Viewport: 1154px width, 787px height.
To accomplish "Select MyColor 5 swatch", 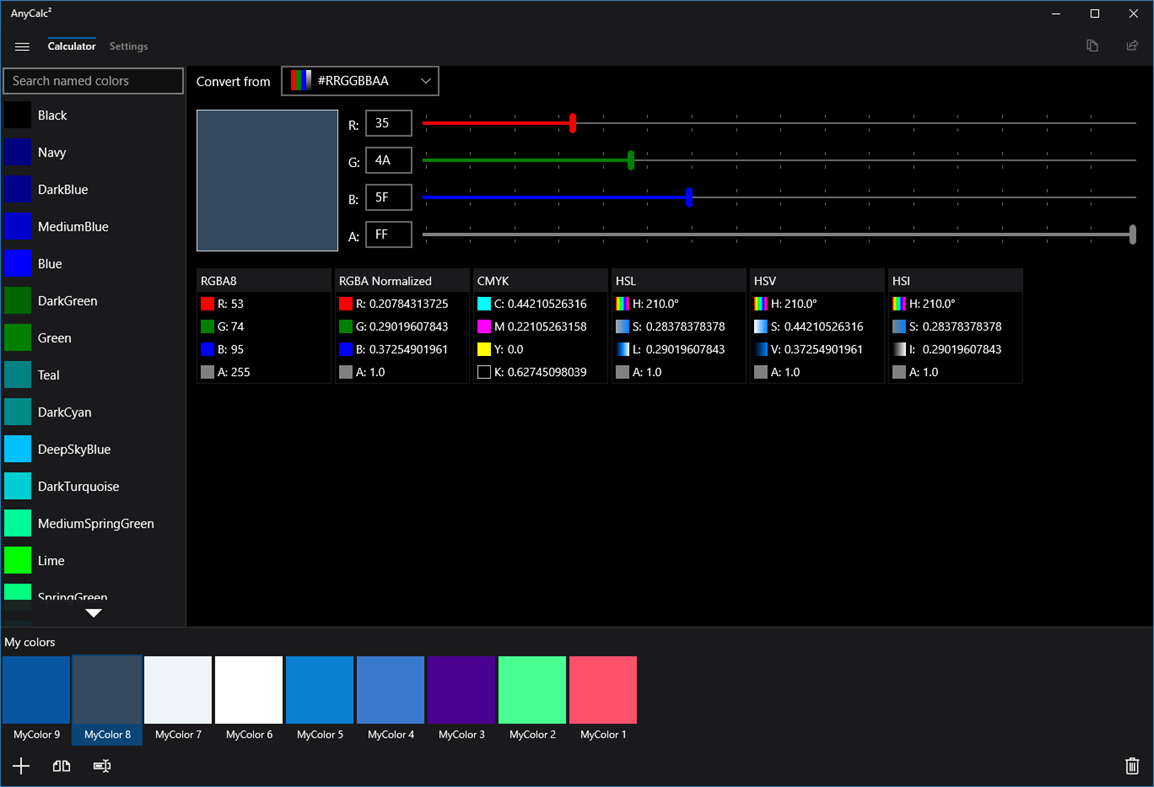I will [x=319, y=689].
